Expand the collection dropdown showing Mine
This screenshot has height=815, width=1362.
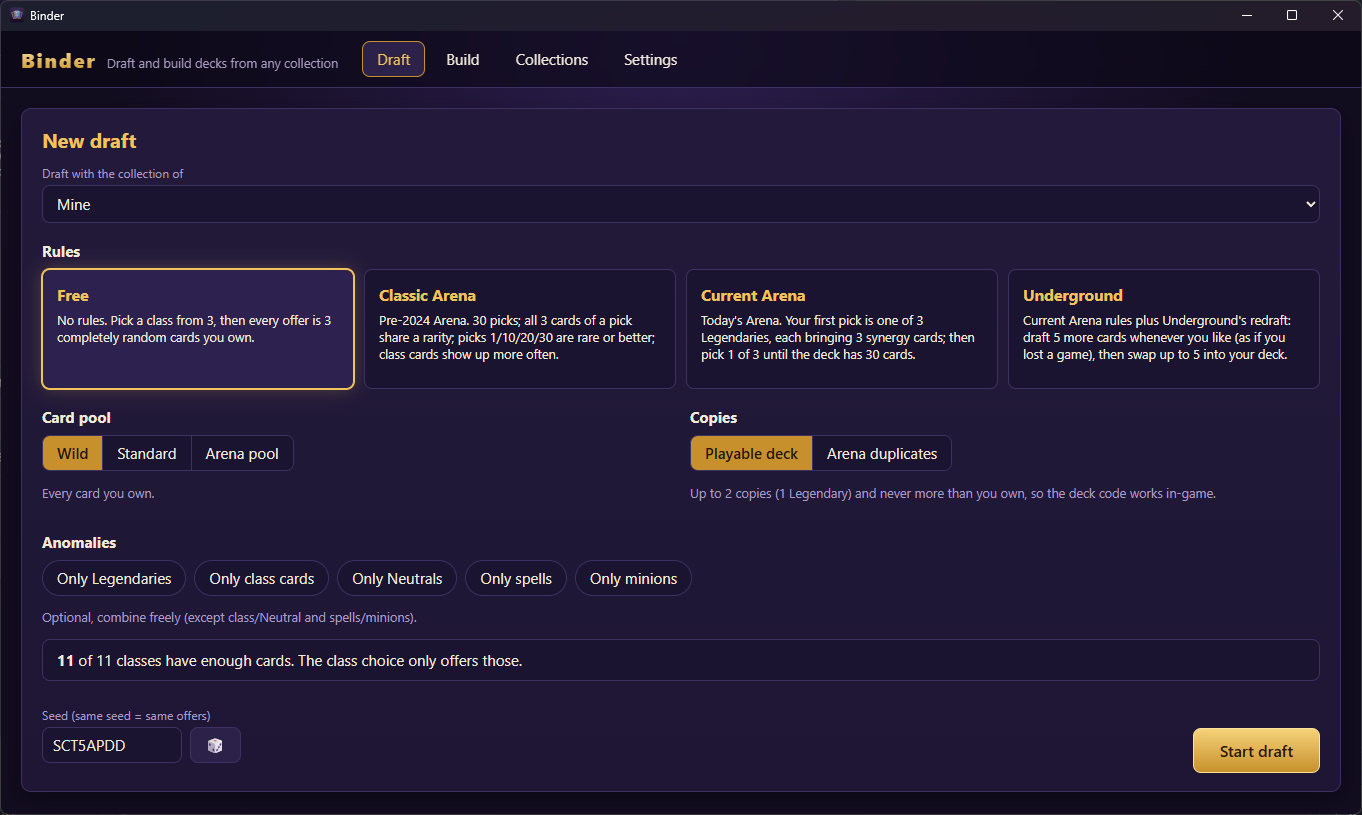[x=681, y=204]
